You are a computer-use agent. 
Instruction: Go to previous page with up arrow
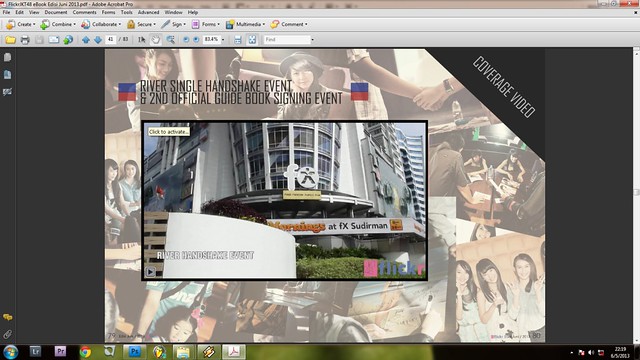point(86,40)
